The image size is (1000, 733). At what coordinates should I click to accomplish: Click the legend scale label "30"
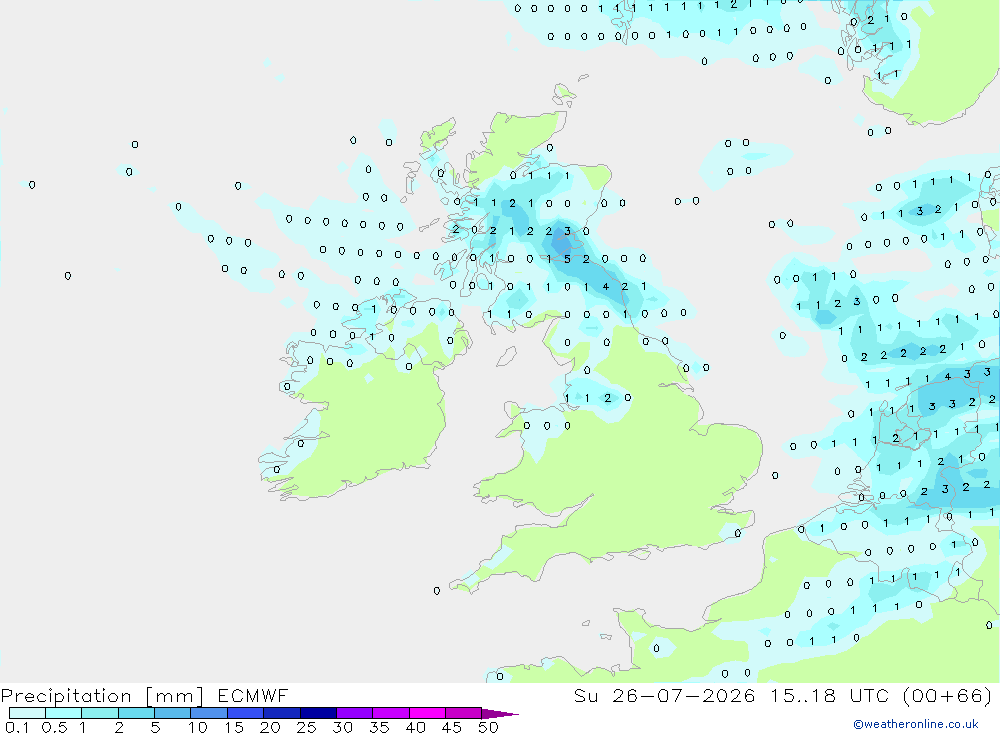pyautogui.click(x=342, y=727)
